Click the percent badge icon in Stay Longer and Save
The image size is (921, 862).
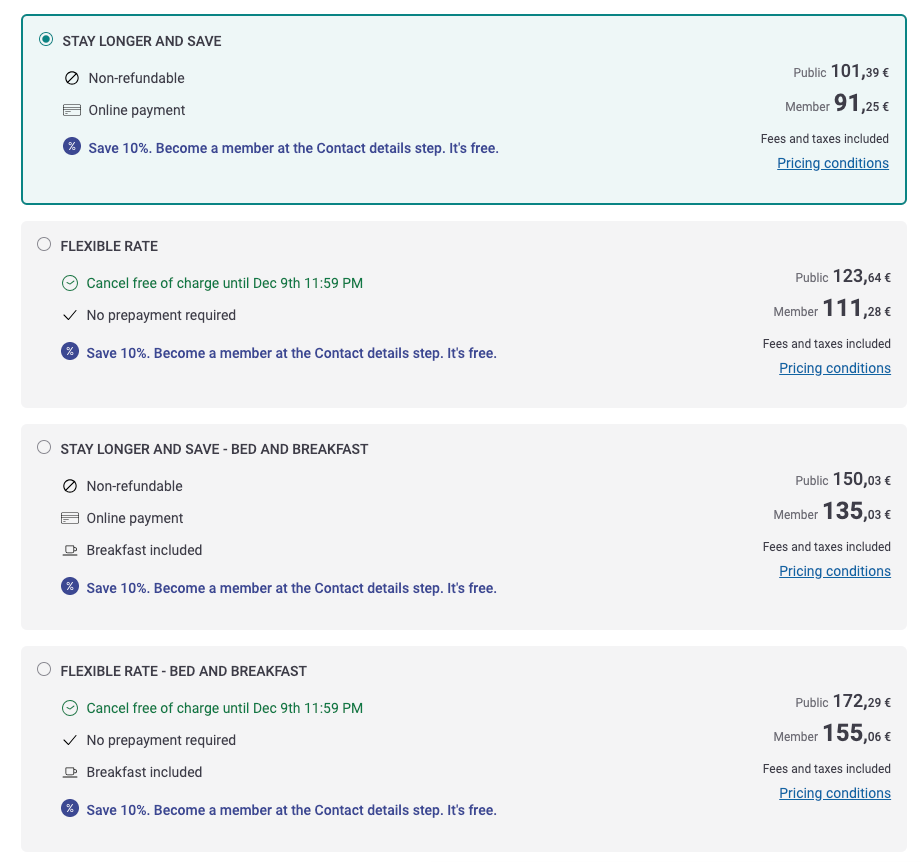pyautogui.click(x=72, y=146)
